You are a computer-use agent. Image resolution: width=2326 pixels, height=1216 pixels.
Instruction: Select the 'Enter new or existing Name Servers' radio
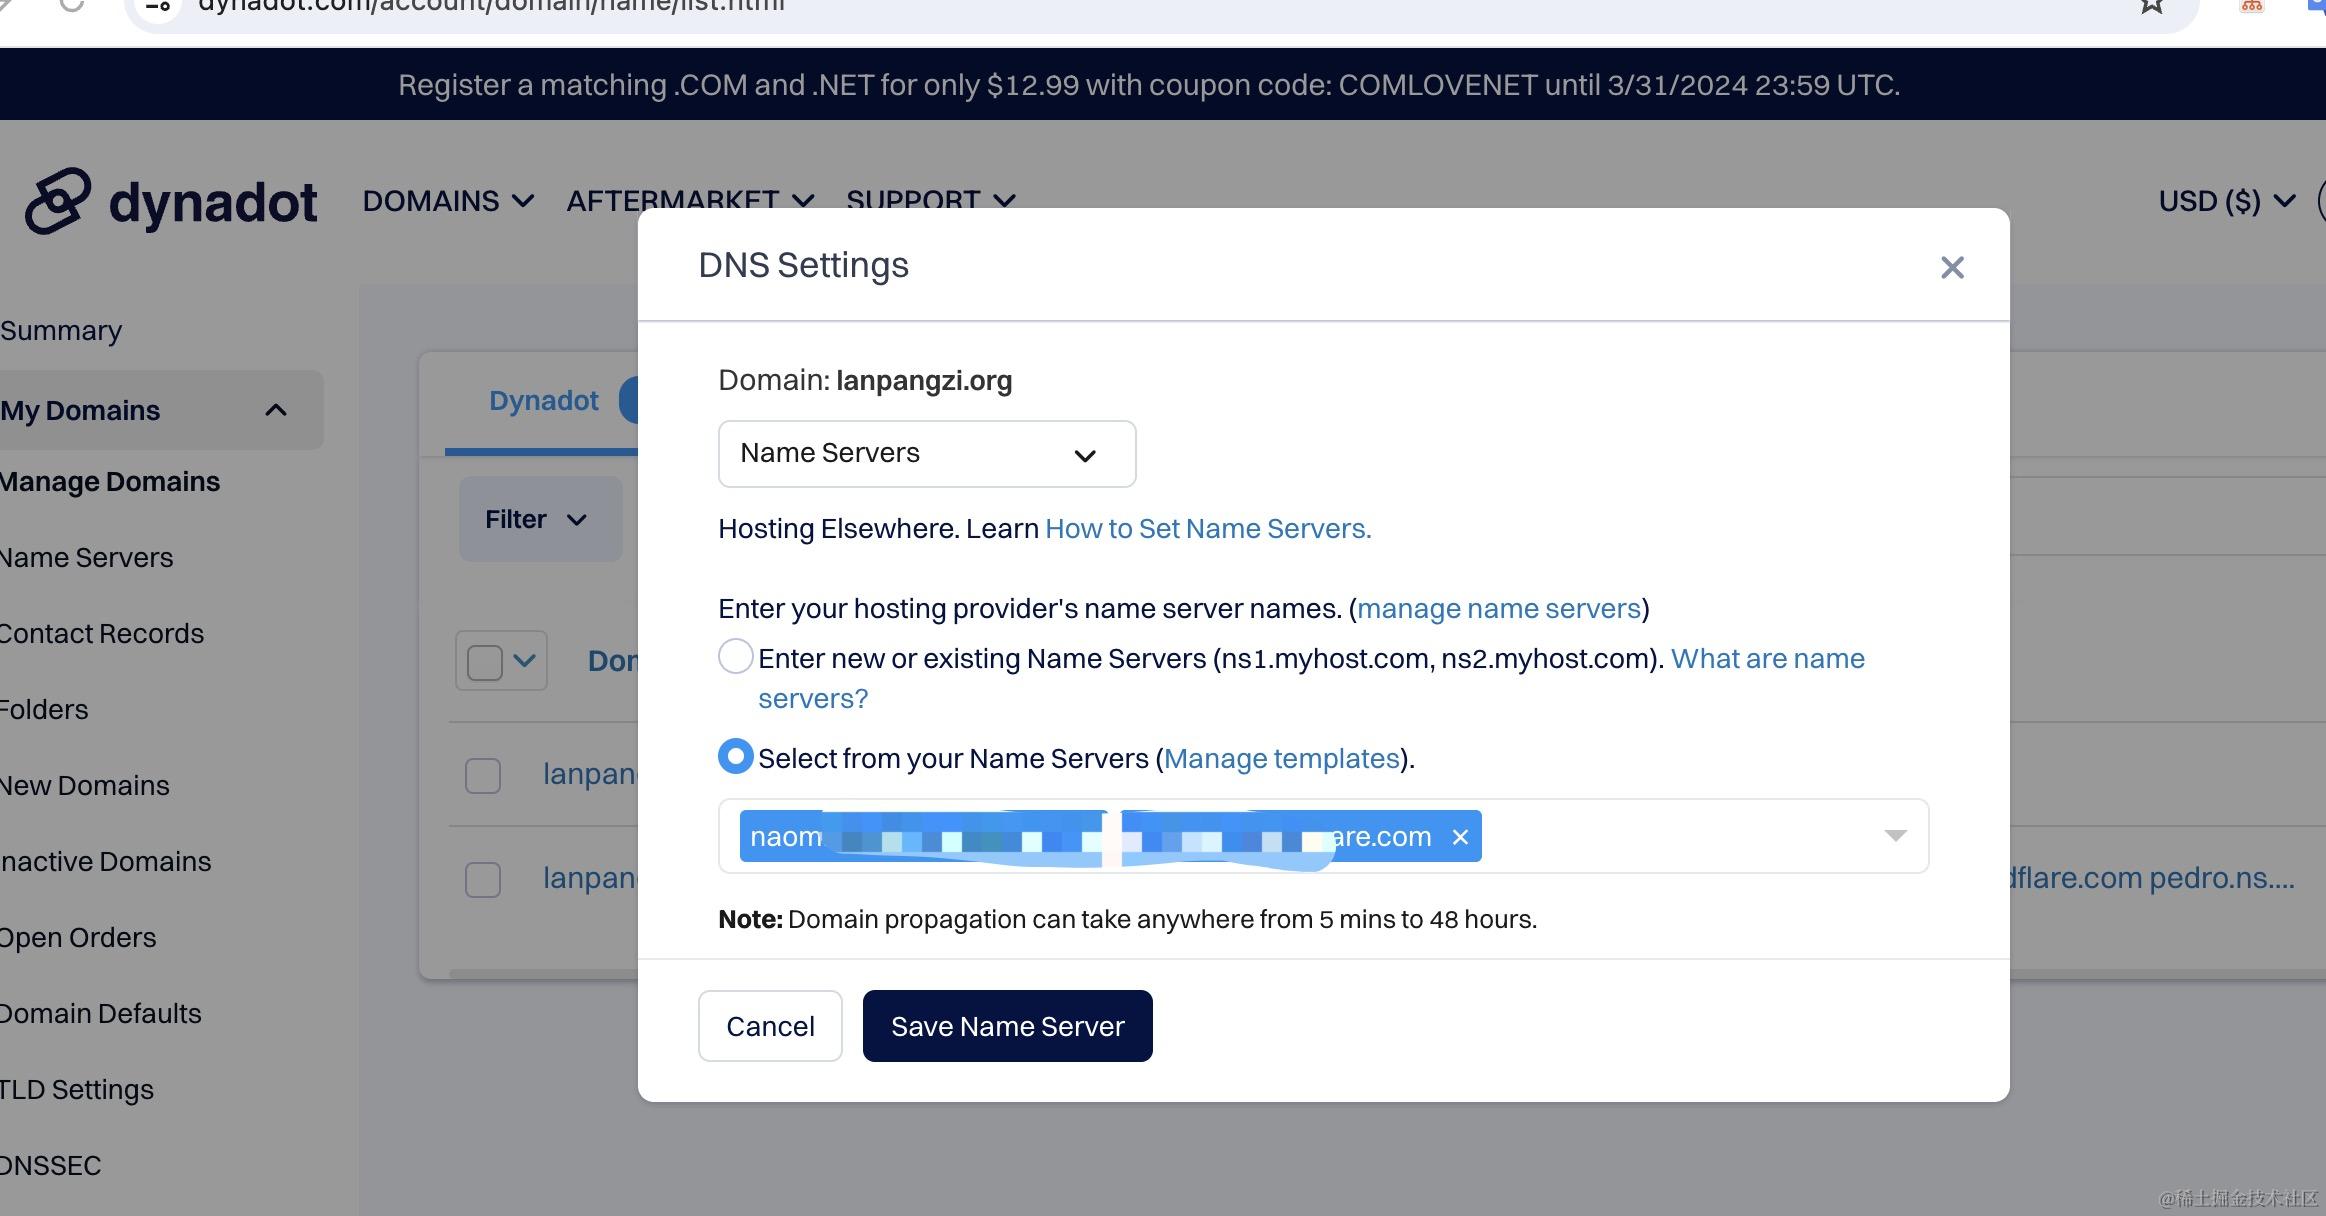(x=736, y=657)
